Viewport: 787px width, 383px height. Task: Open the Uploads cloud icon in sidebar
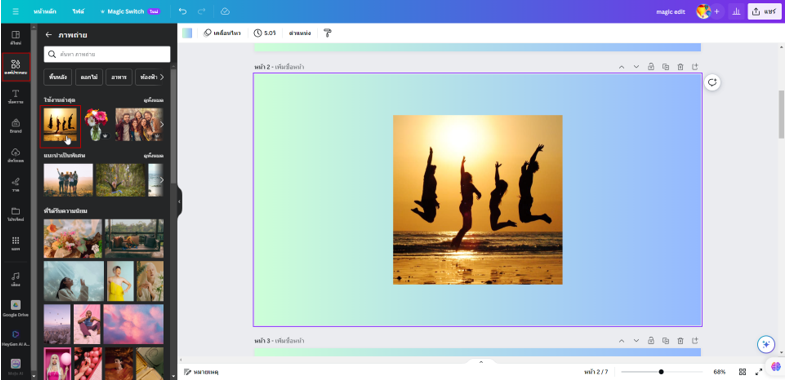coord(16,155)
